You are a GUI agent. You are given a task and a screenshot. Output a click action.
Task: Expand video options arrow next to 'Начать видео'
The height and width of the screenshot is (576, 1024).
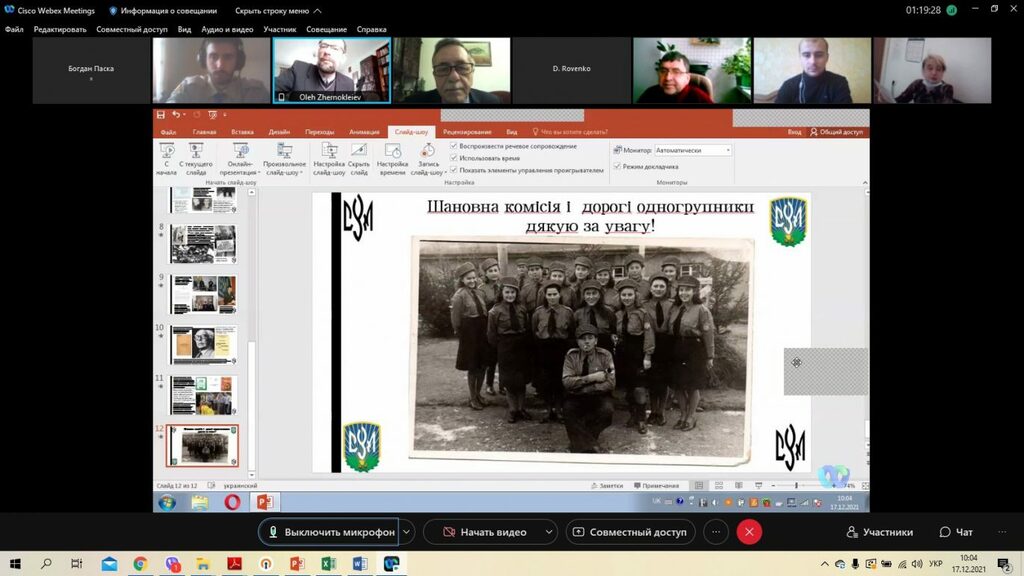(549, 532)
